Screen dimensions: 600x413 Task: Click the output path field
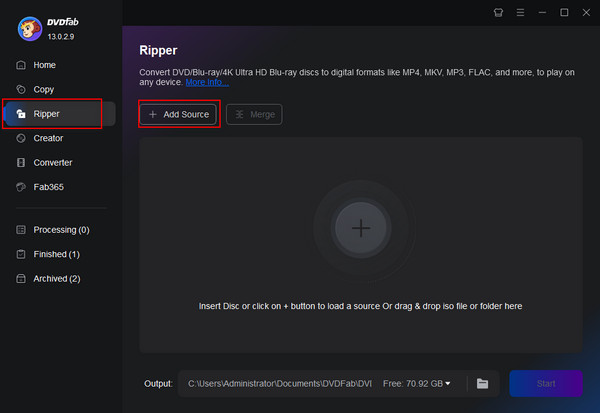pos(280,384)
